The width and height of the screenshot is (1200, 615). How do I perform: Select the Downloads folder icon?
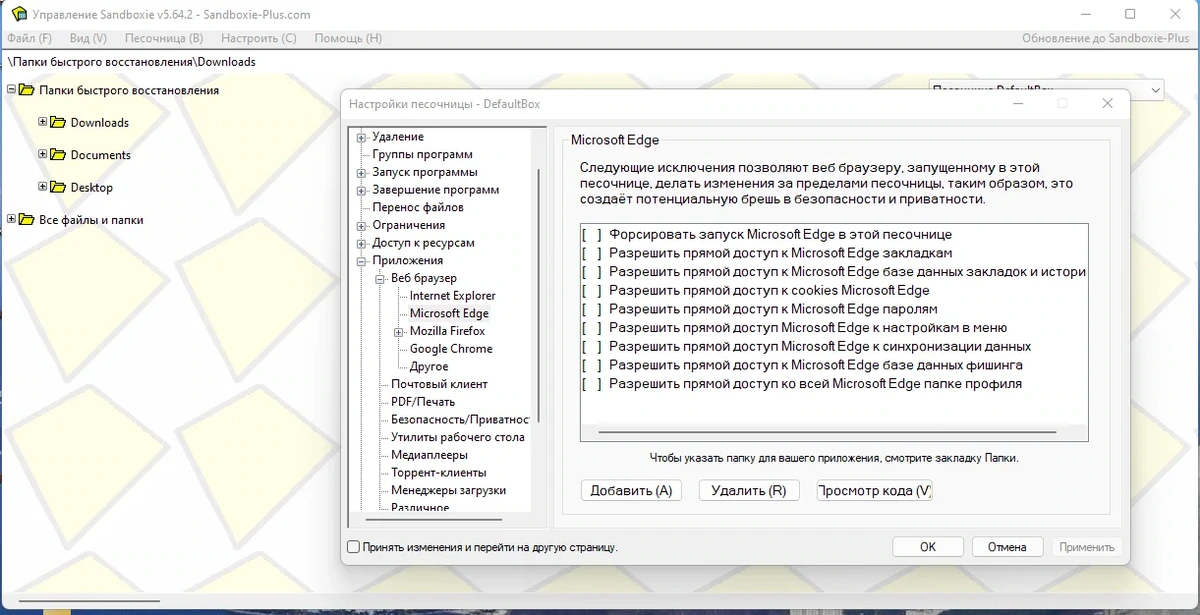coord(59,123)
